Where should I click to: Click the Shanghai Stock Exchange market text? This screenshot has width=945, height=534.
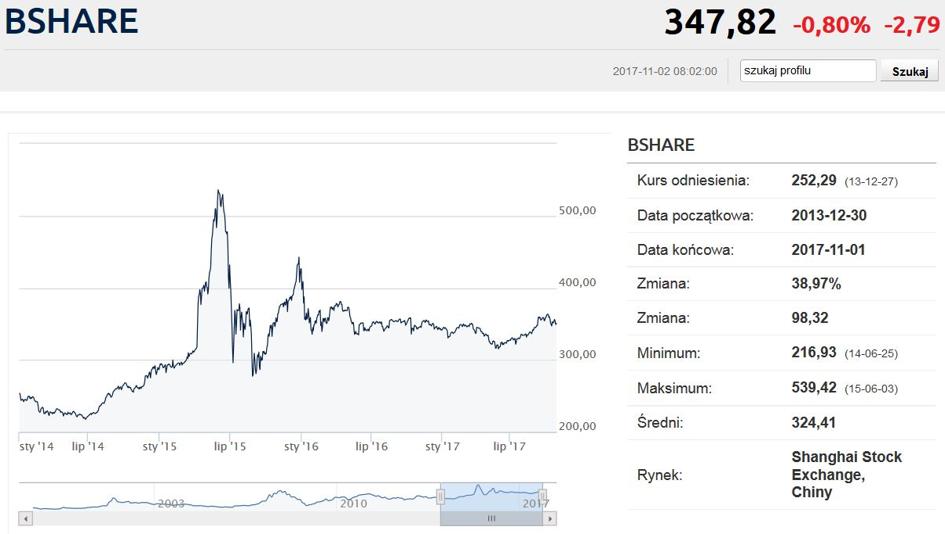coord(846,474)
